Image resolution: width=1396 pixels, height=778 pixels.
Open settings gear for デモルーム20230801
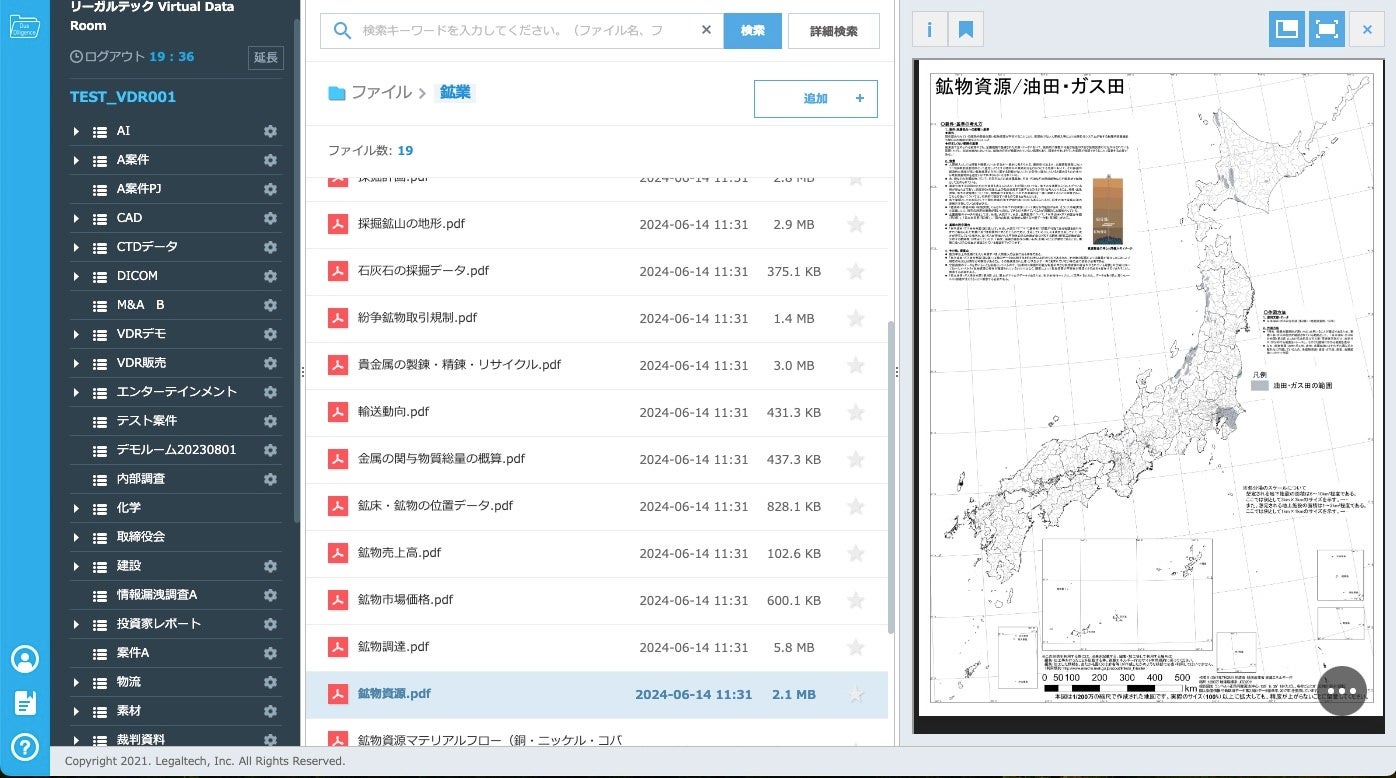click(270, 450)
